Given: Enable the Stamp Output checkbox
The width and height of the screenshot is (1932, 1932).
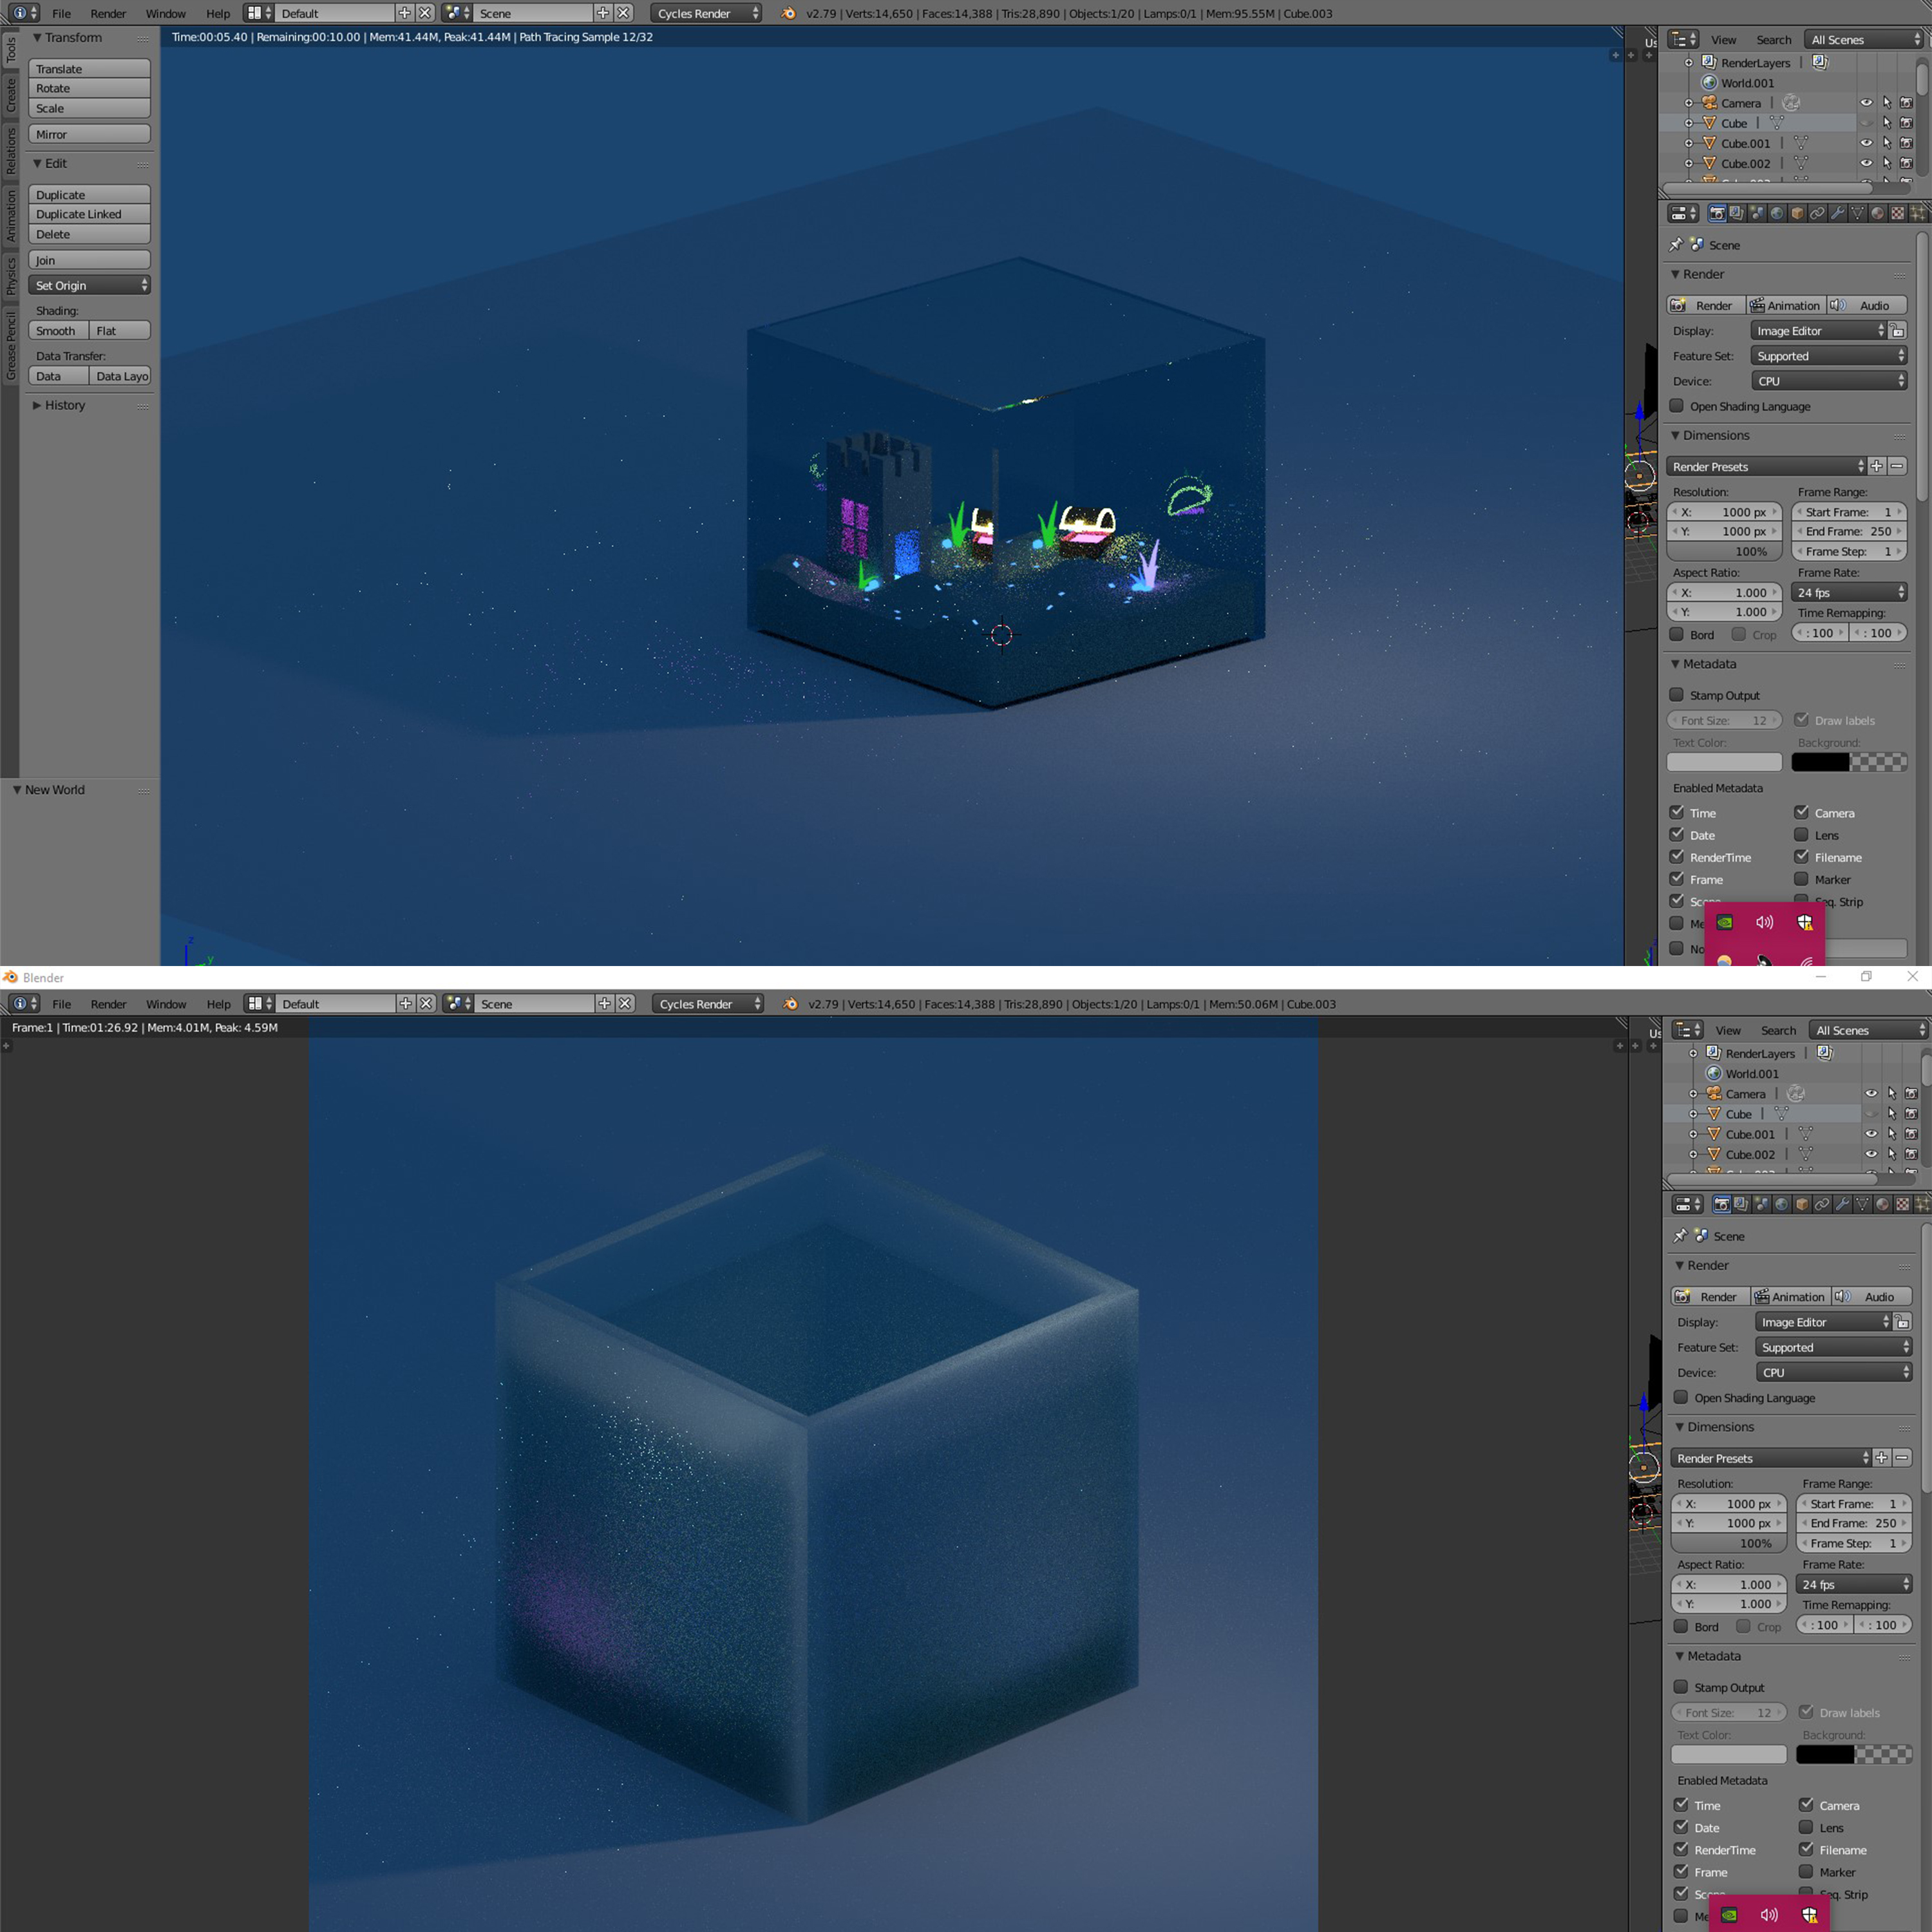Looking at the screenshot, I should point(1678,695).
